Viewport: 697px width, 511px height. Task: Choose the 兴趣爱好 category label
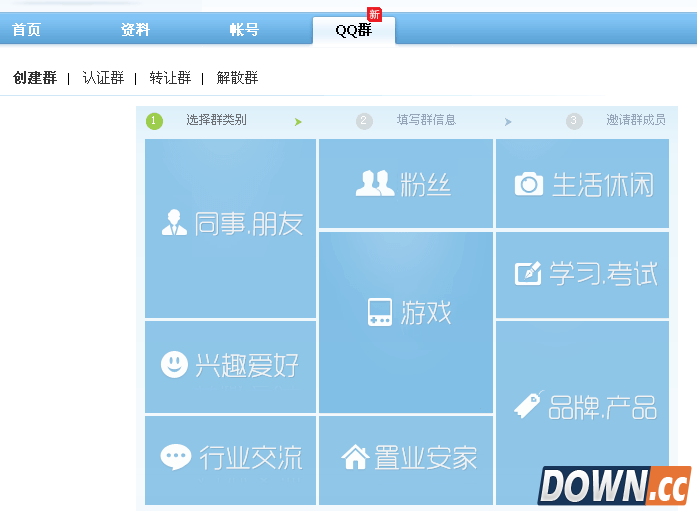click(247, 365)
